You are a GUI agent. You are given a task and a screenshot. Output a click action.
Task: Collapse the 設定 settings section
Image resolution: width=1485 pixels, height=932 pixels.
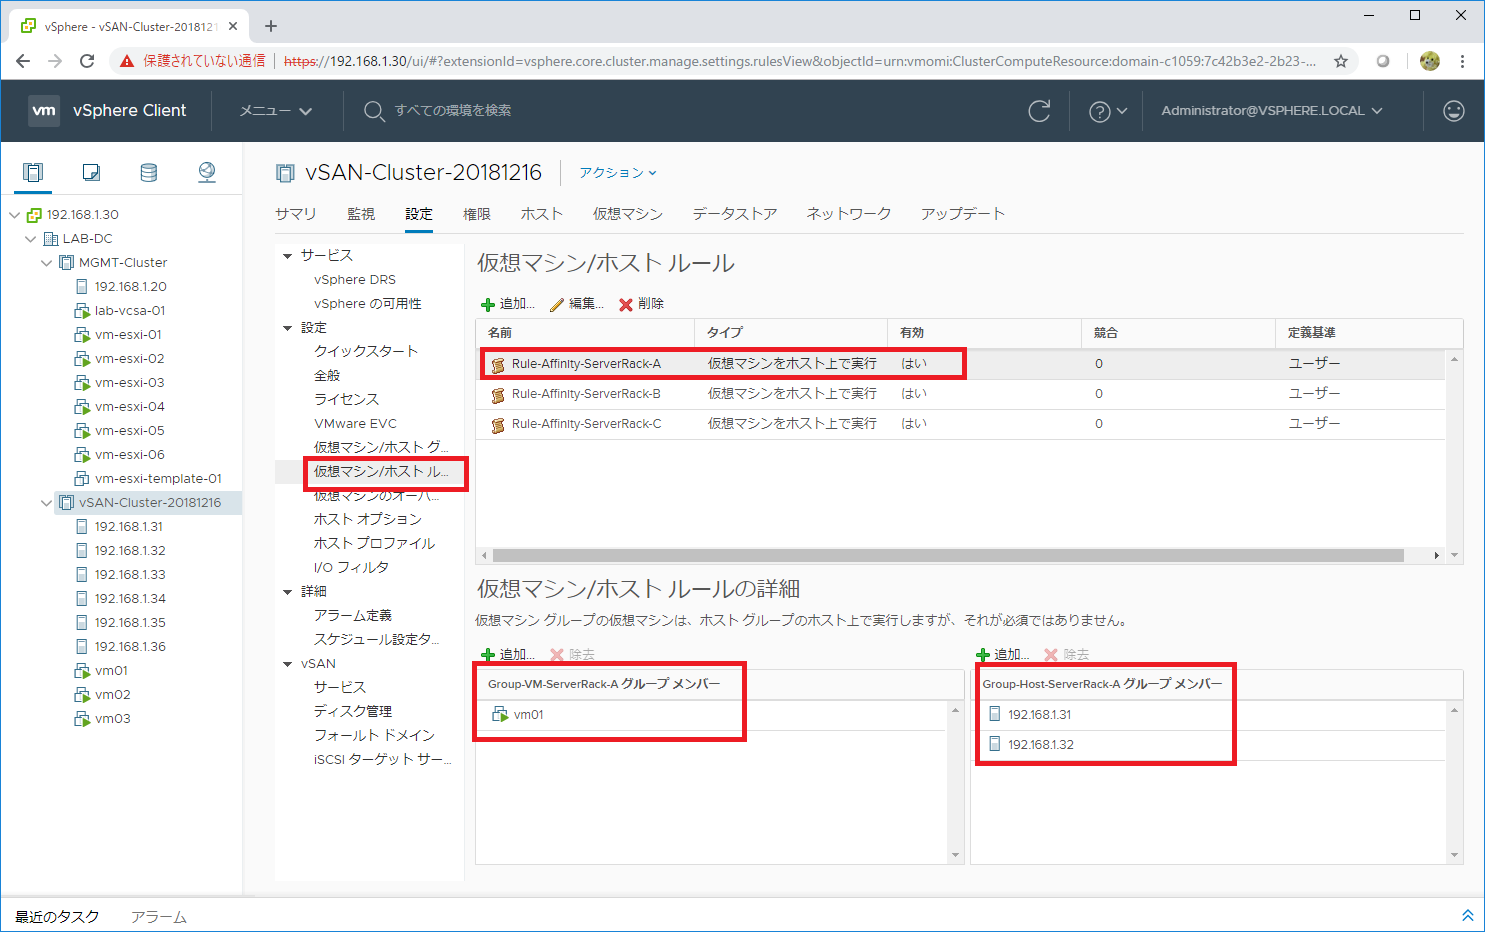click(288, 328)
